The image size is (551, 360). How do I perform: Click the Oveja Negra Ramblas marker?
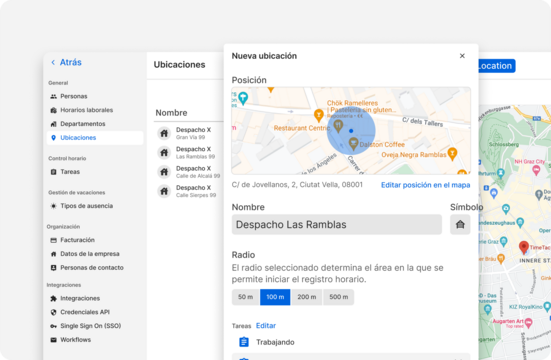click(453, 154)
